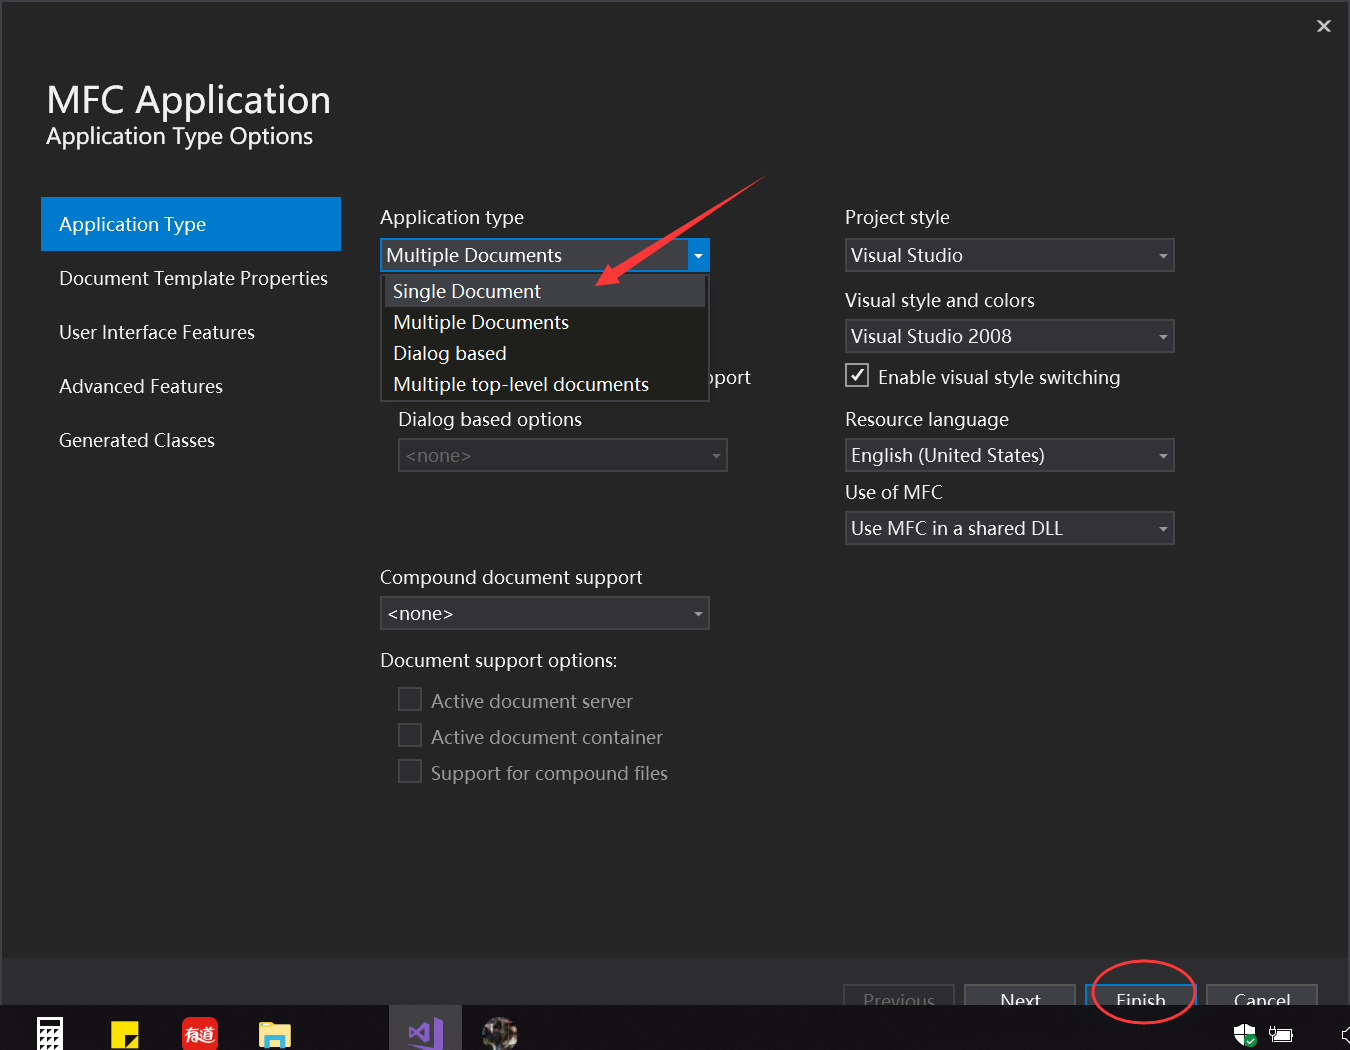Screen dimensions: 1350x1050
Task: Expand the Compound document support dropdown
Action: click(x=697, y=613)
